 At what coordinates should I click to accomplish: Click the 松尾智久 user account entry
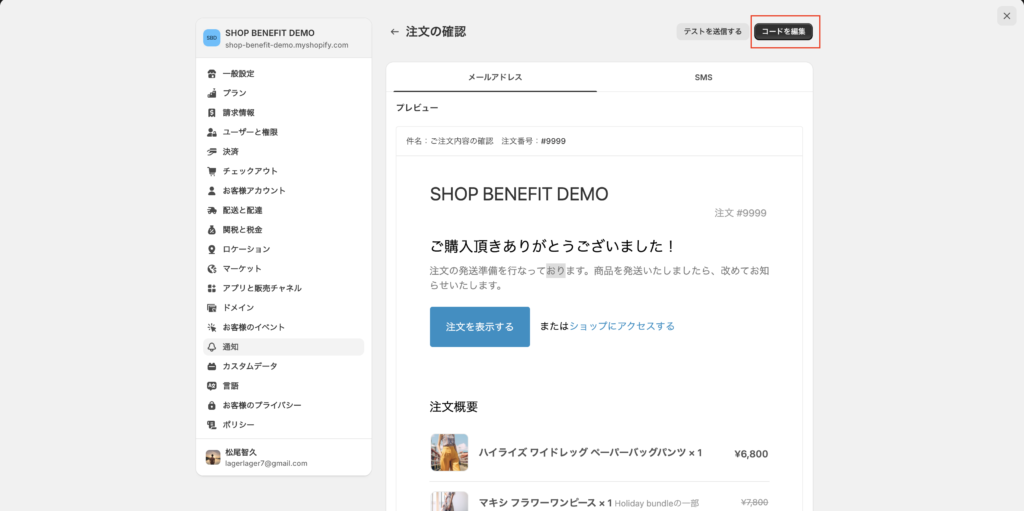point(283,457)
